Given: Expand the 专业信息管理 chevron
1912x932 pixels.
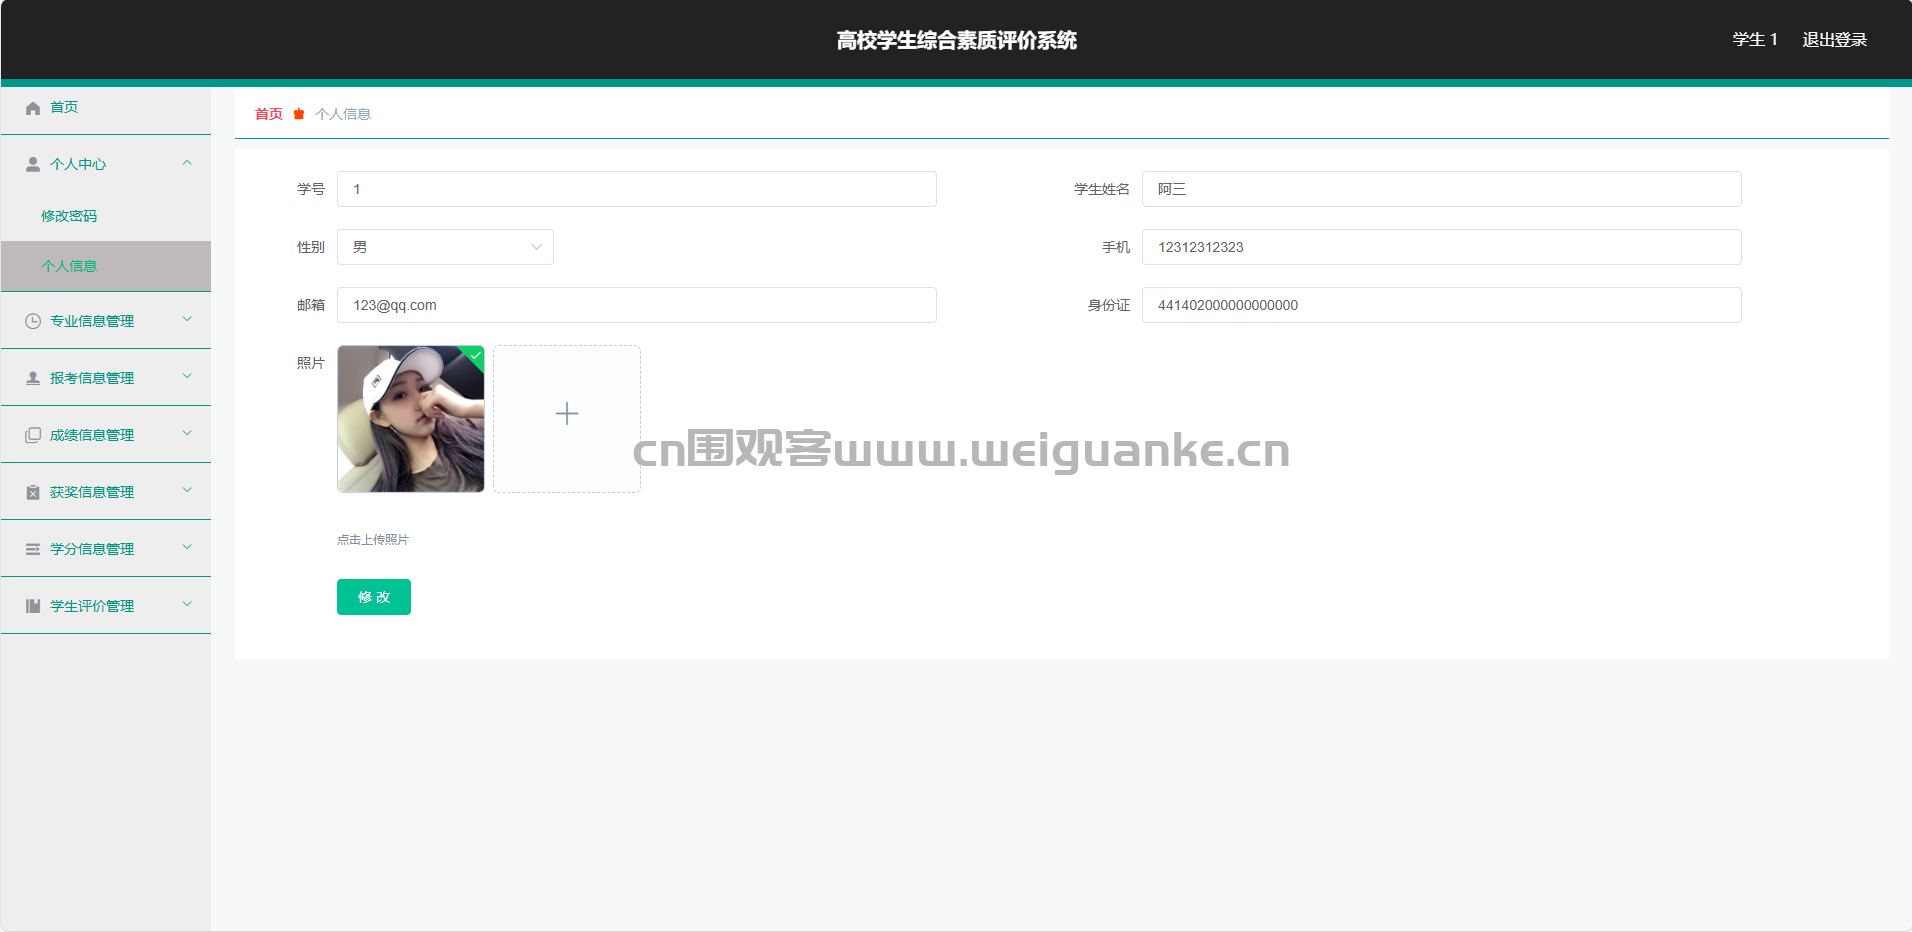Looking at the screenshot, I should tap(187, 320).
